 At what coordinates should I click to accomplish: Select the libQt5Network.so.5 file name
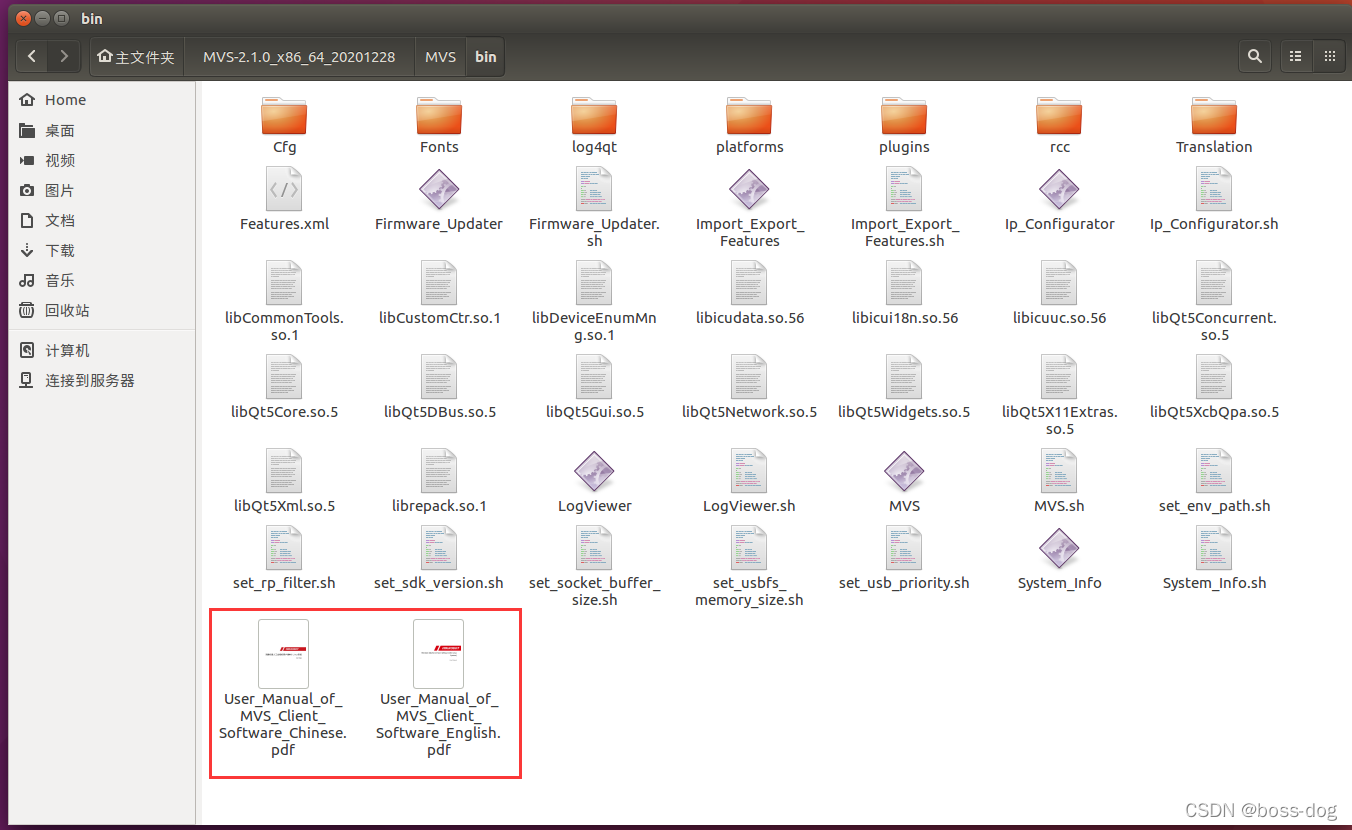749,412
